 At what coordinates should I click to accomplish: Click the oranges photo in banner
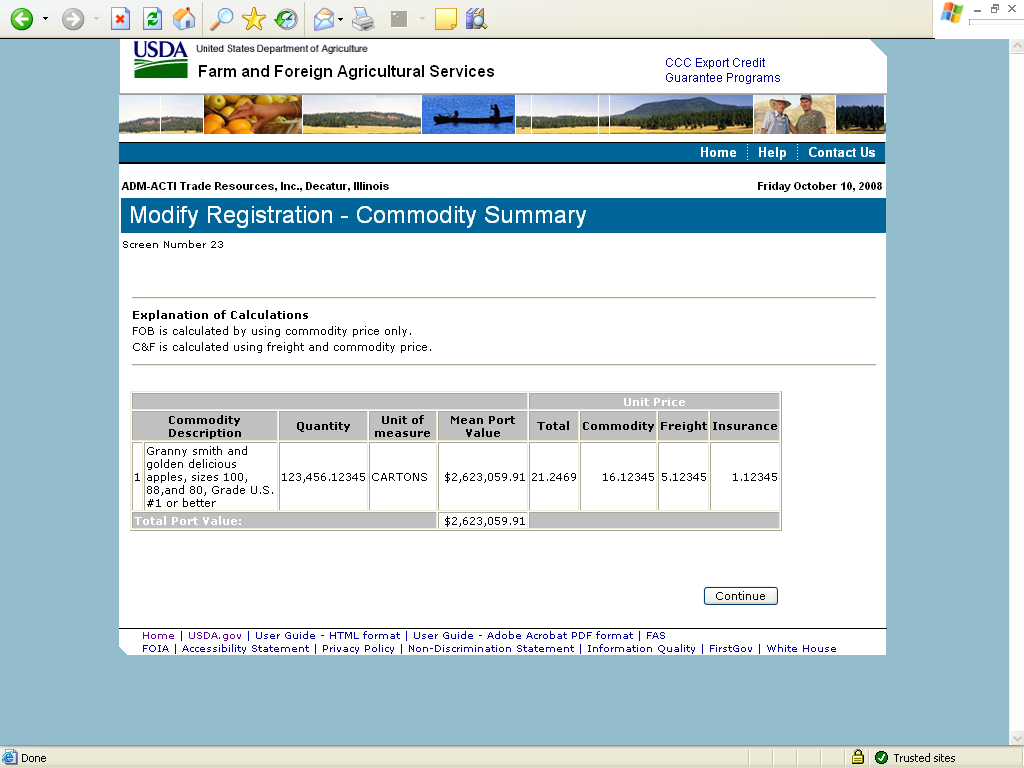coord(253,114)
